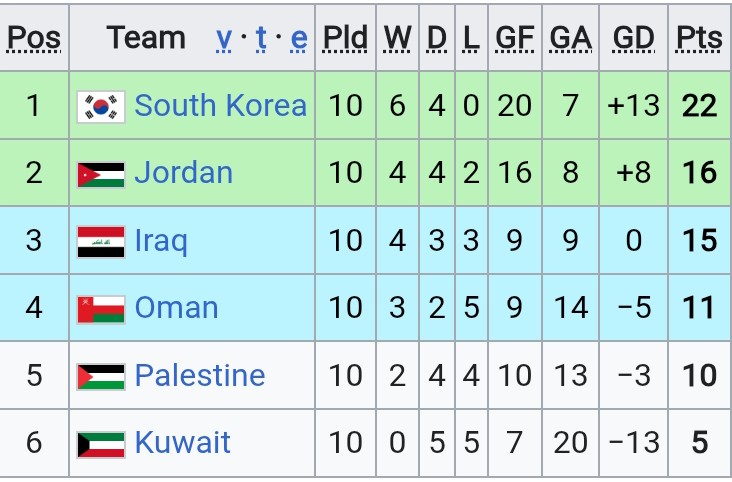Click the Palestine flag icon
This screenshot has width=732, height=482.
tap(101, 376)
